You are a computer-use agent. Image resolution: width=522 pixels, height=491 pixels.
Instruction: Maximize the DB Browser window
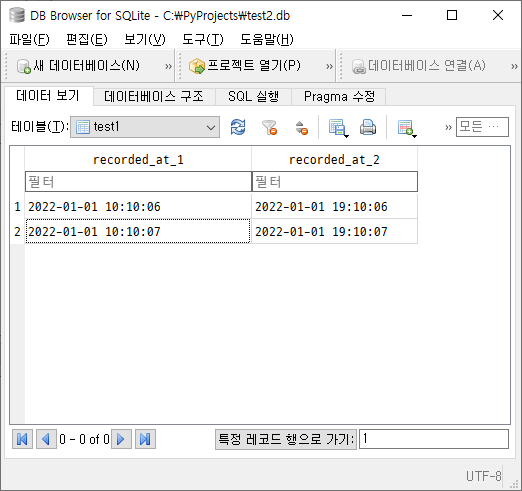tap(452, 15)
